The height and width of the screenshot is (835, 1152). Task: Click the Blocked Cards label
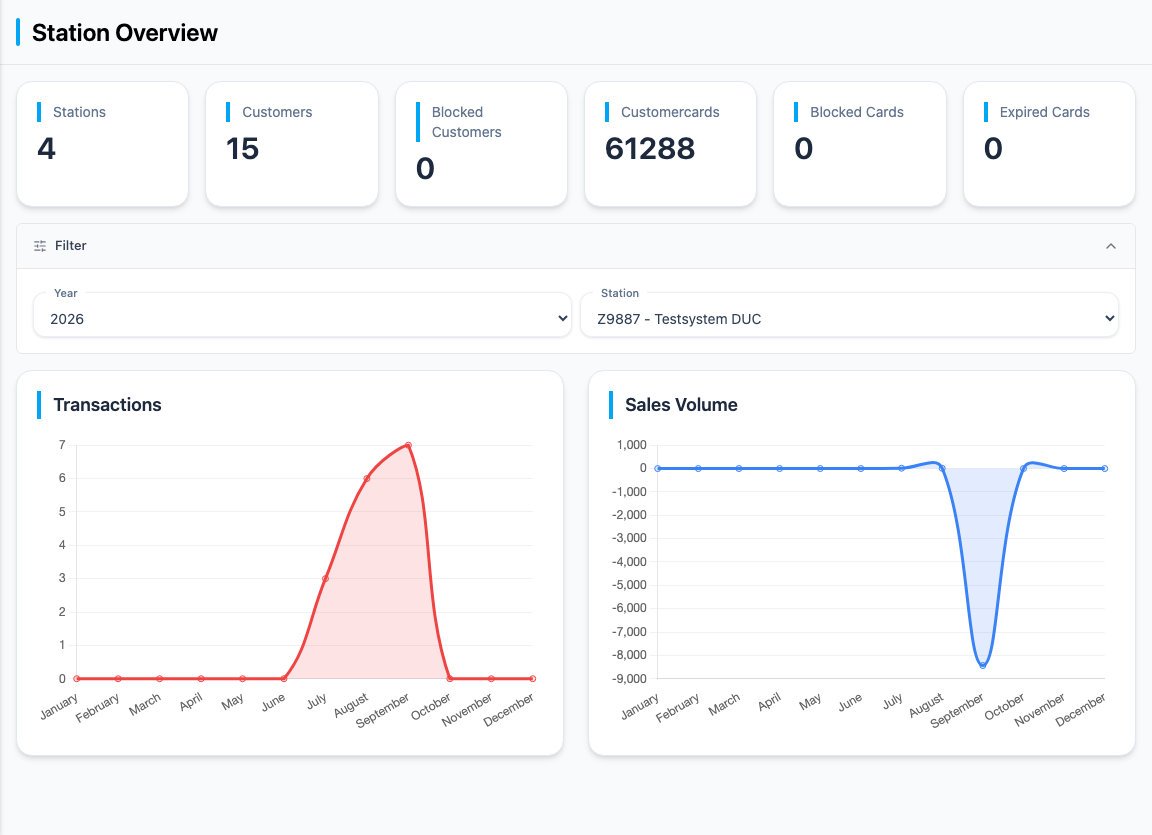point(857,112)
